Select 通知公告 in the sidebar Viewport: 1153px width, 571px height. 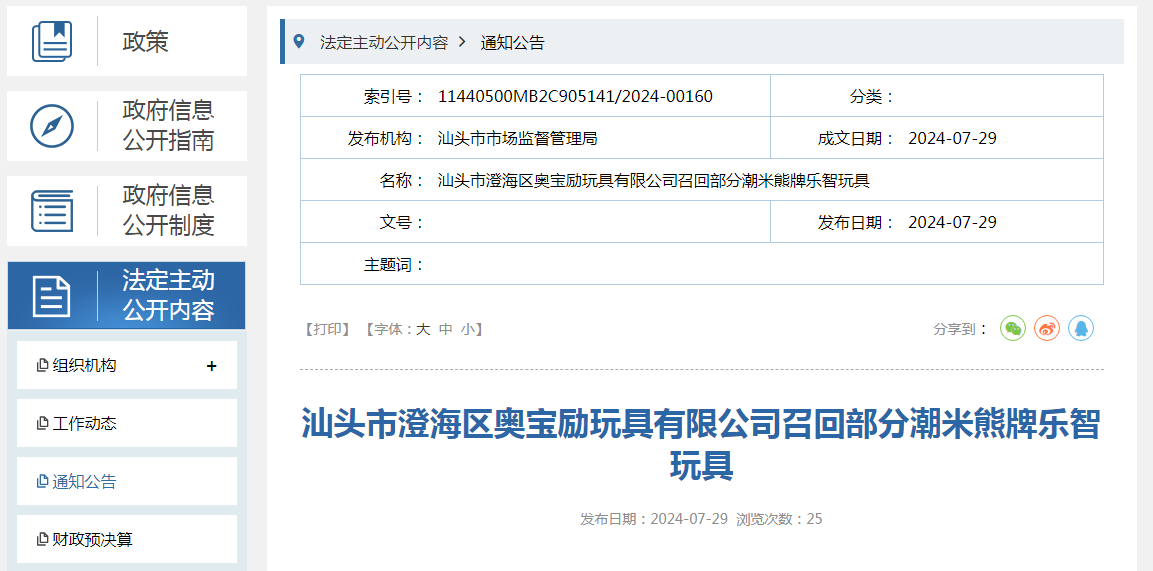click(x=84, y=482)
